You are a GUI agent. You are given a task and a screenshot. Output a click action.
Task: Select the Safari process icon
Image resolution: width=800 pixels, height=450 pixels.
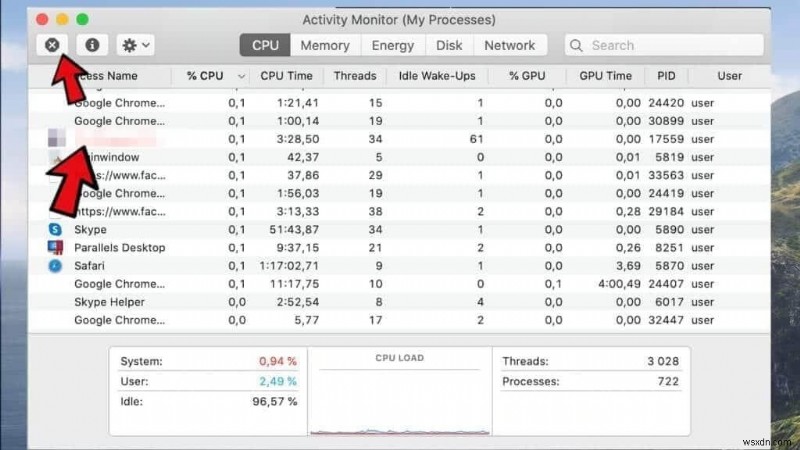coord(55,265)
